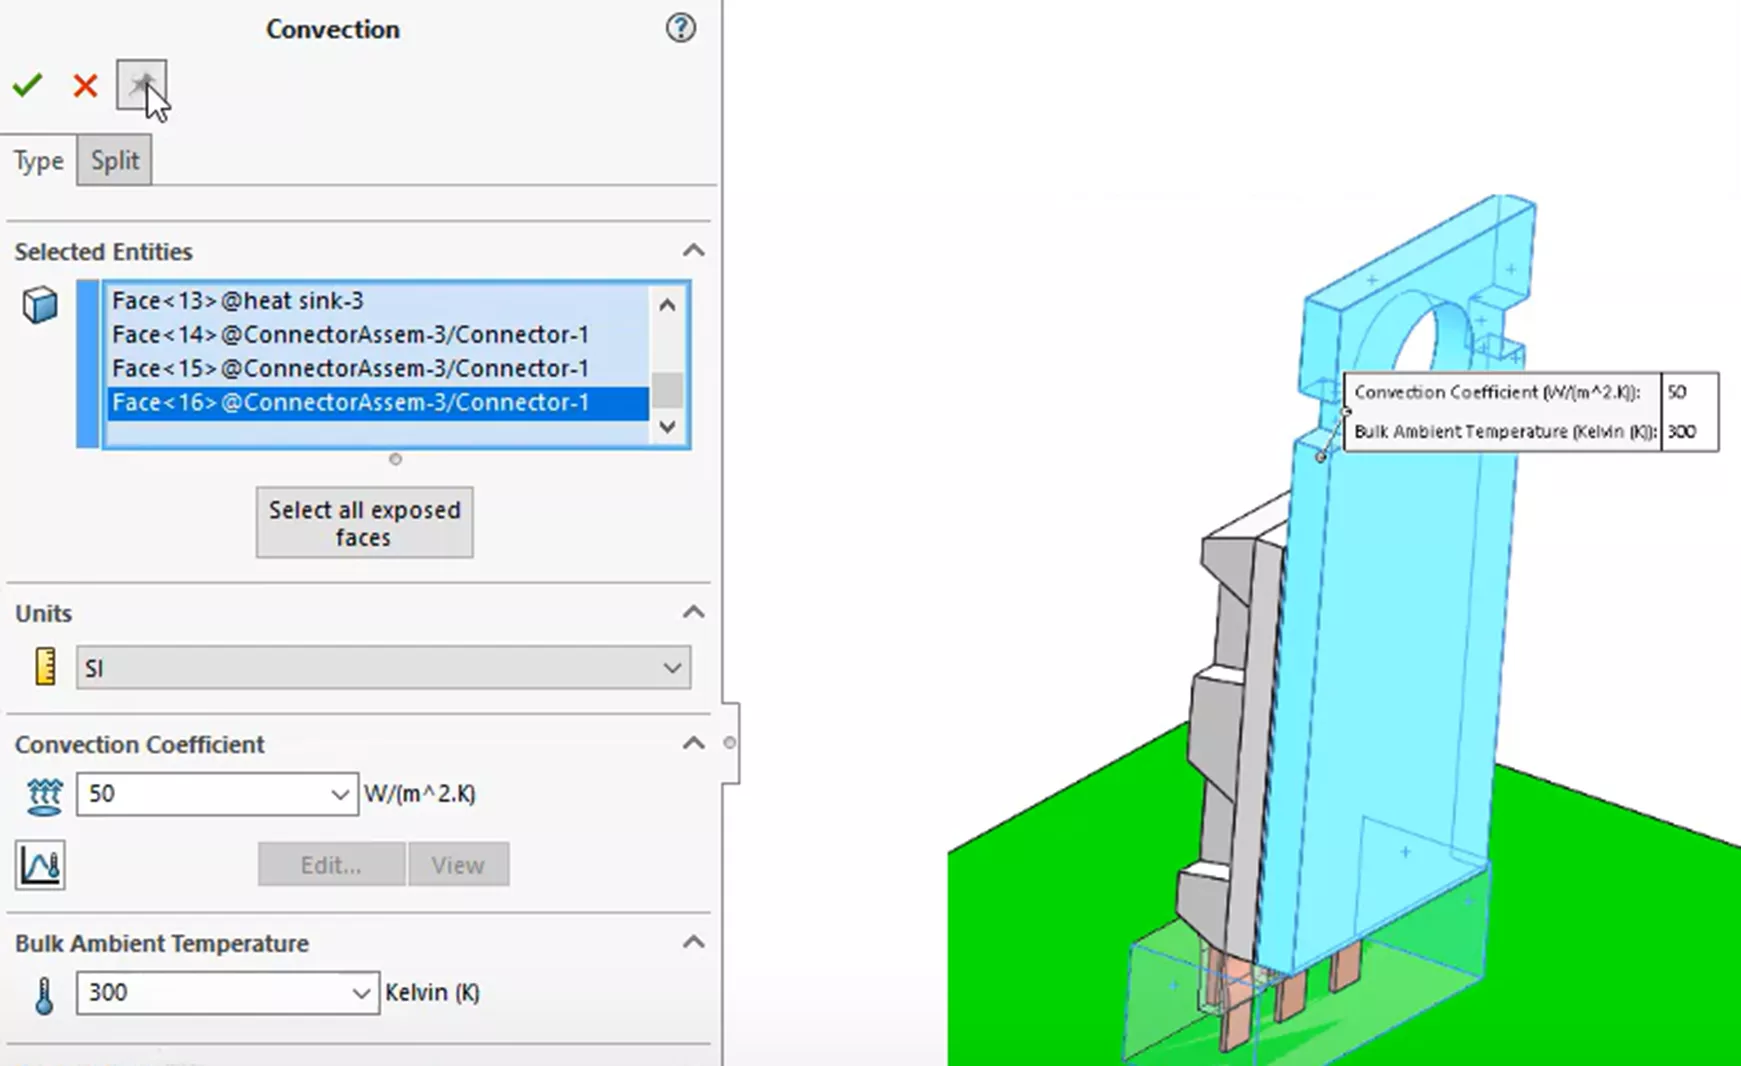Viewport: 1741px width, 1066px height.
Task: Click the green checkmark to accept convection settings
Action: click(x=28, y=85)
